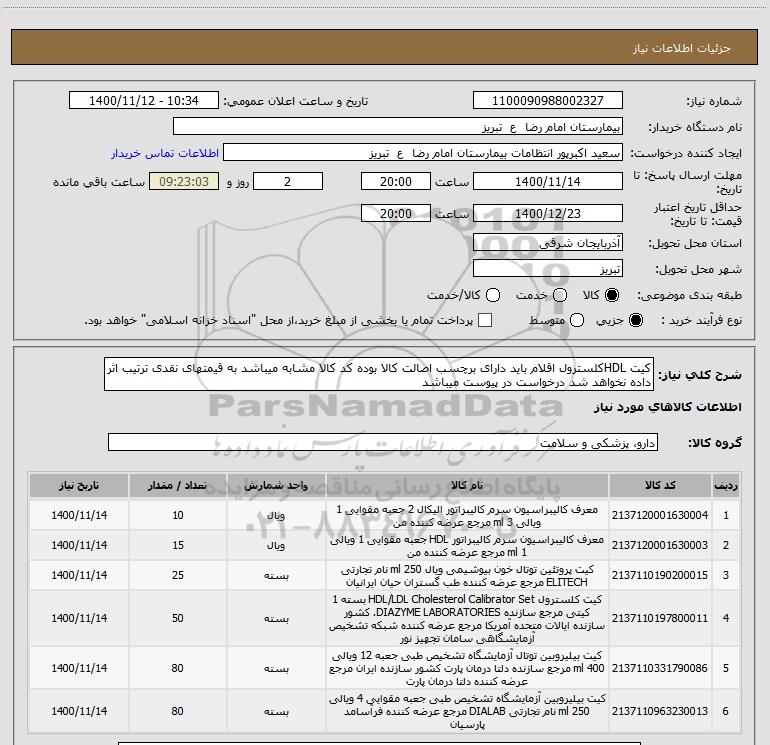This screenshot has height=745, width=770.
Task: Click the نام کالا column header
Action: point(467,485)
